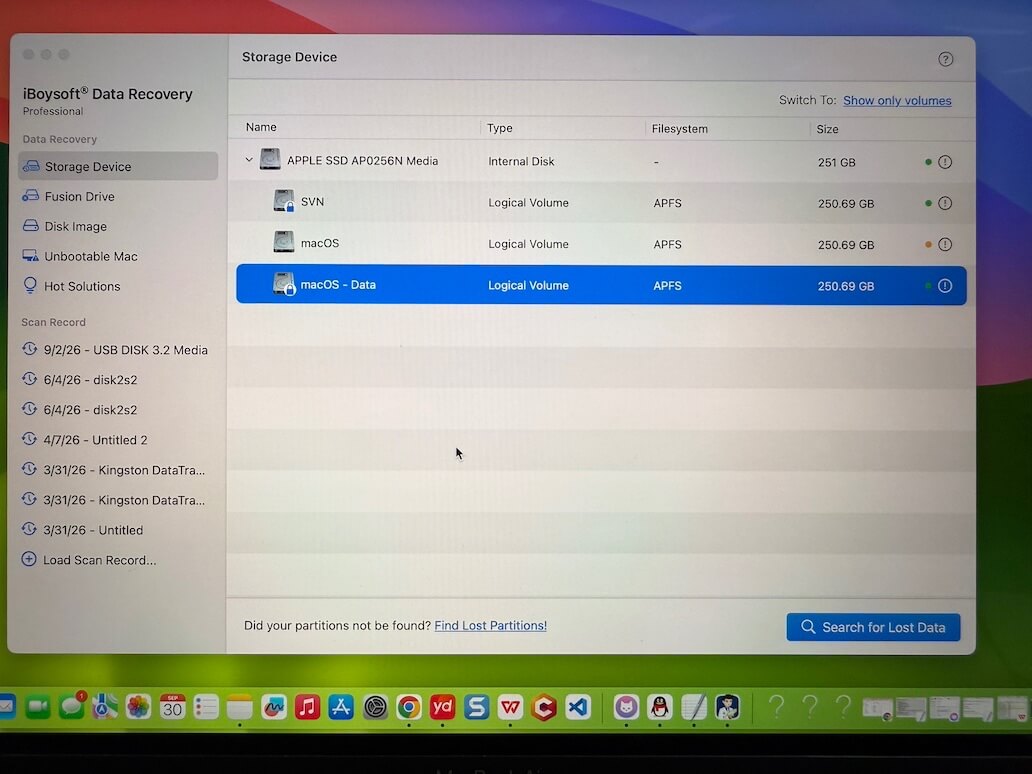The width and height of the screenshot is (1032, 774).
Task: Click the 250.69 GB size of SVN
Action: 846,203
